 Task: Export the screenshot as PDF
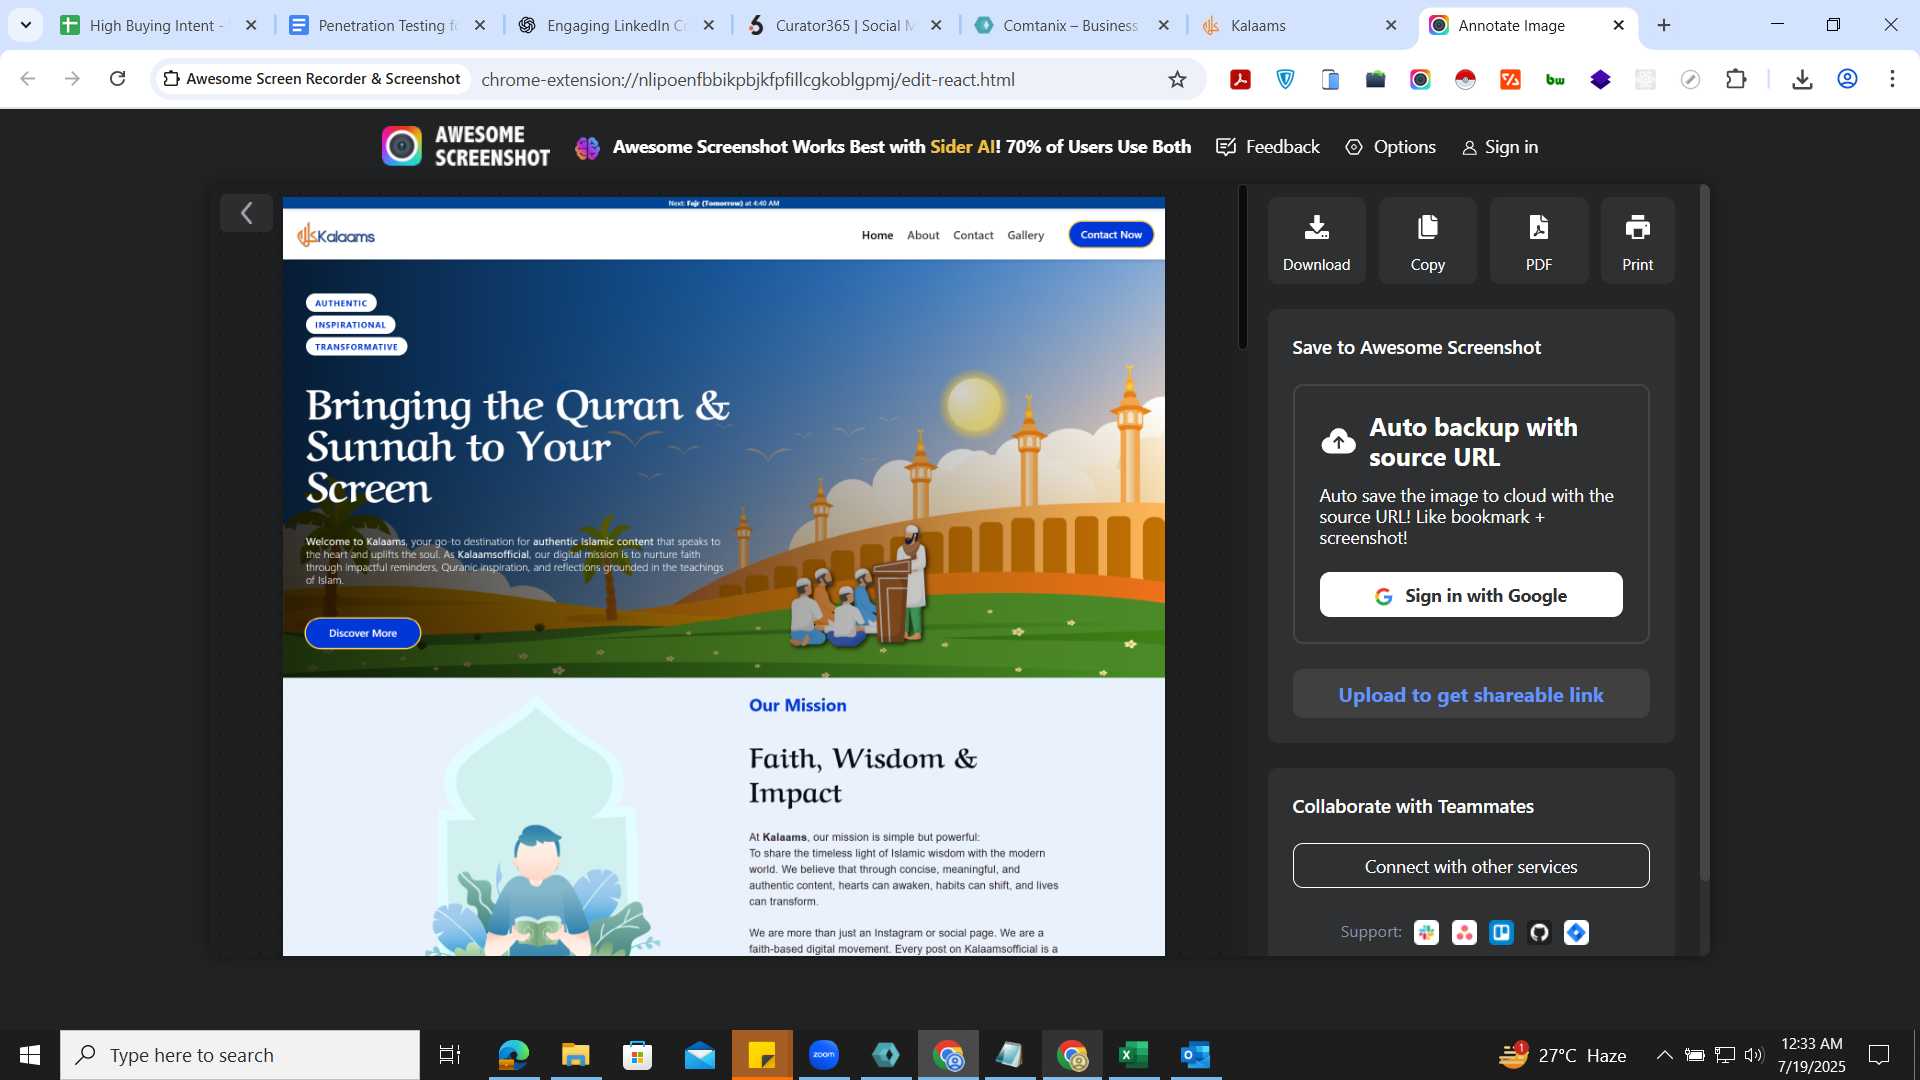1538,241
